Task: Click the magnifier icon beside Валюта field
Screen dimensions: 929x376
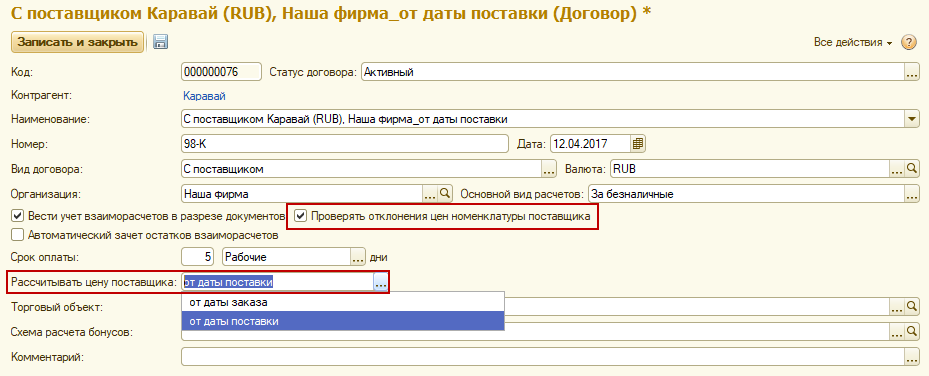Action: [912, 169]
